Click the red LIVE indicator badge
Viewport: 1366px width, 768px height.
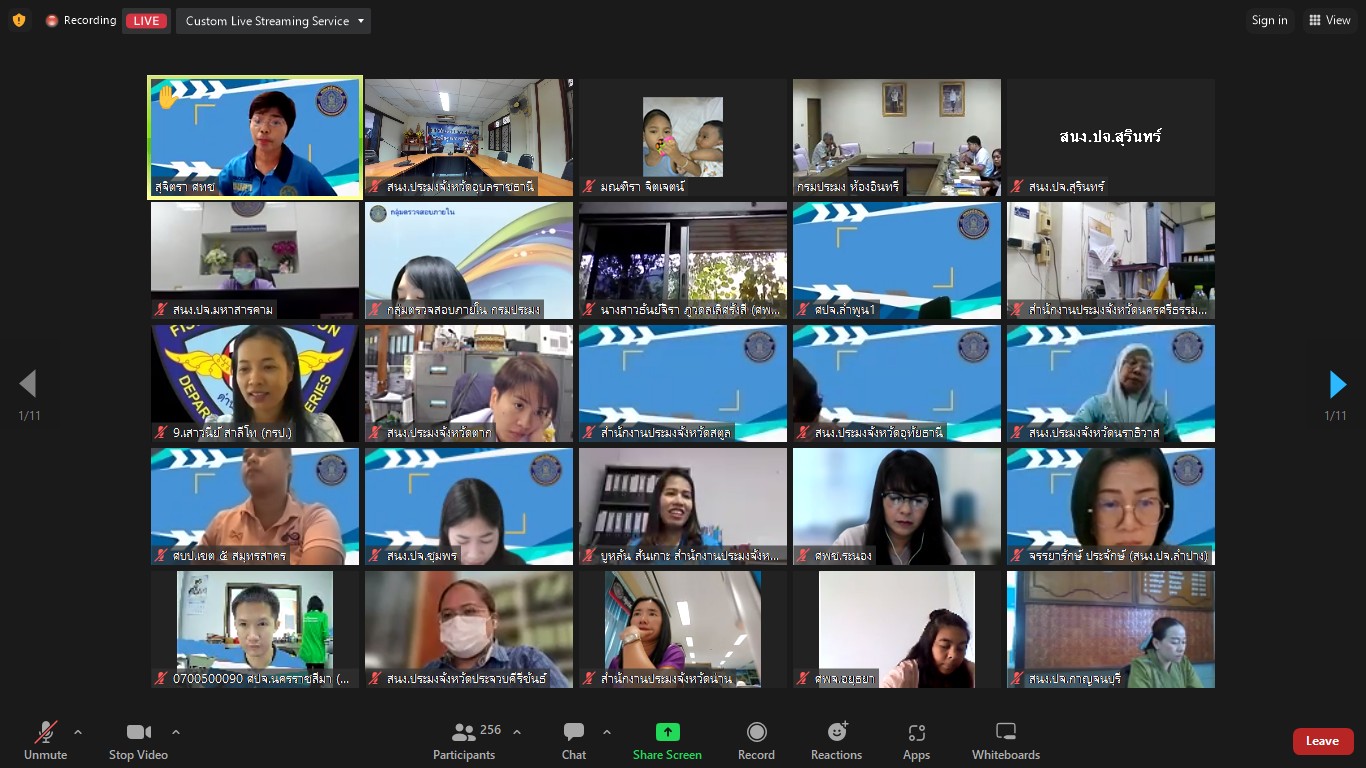tap(146, 21)
